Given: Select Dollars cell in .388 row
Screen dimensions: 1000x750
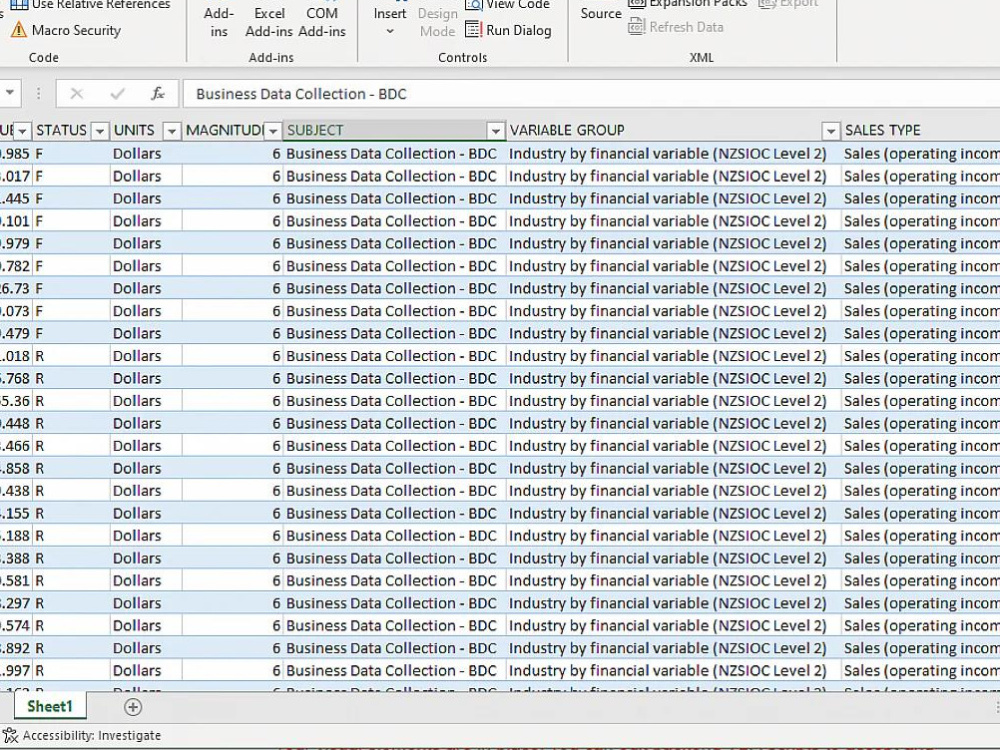Looking at the screenshot, I should (x=146, y=558).
